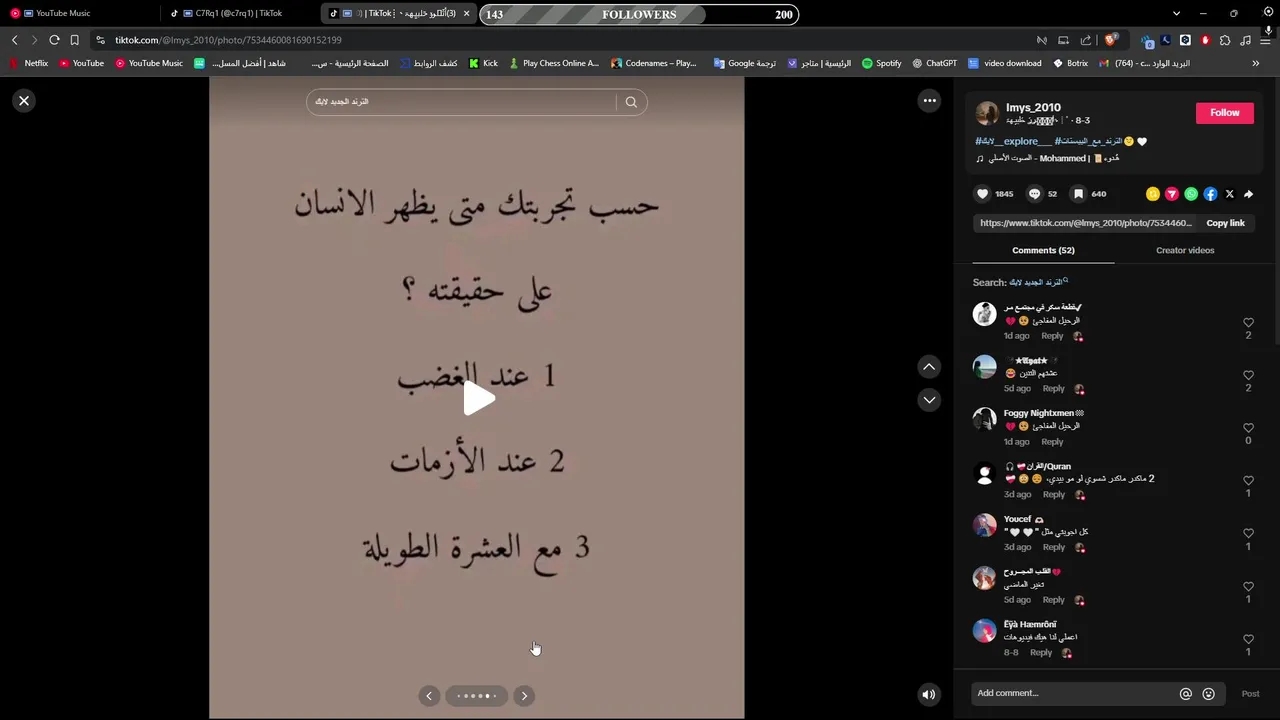
Task: Like the Foggy Nightxmen comment
Action: 1248,428
